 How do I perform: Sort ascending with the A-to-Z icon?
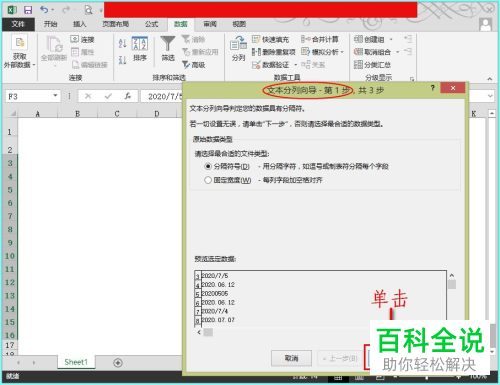tap(122, 43)
